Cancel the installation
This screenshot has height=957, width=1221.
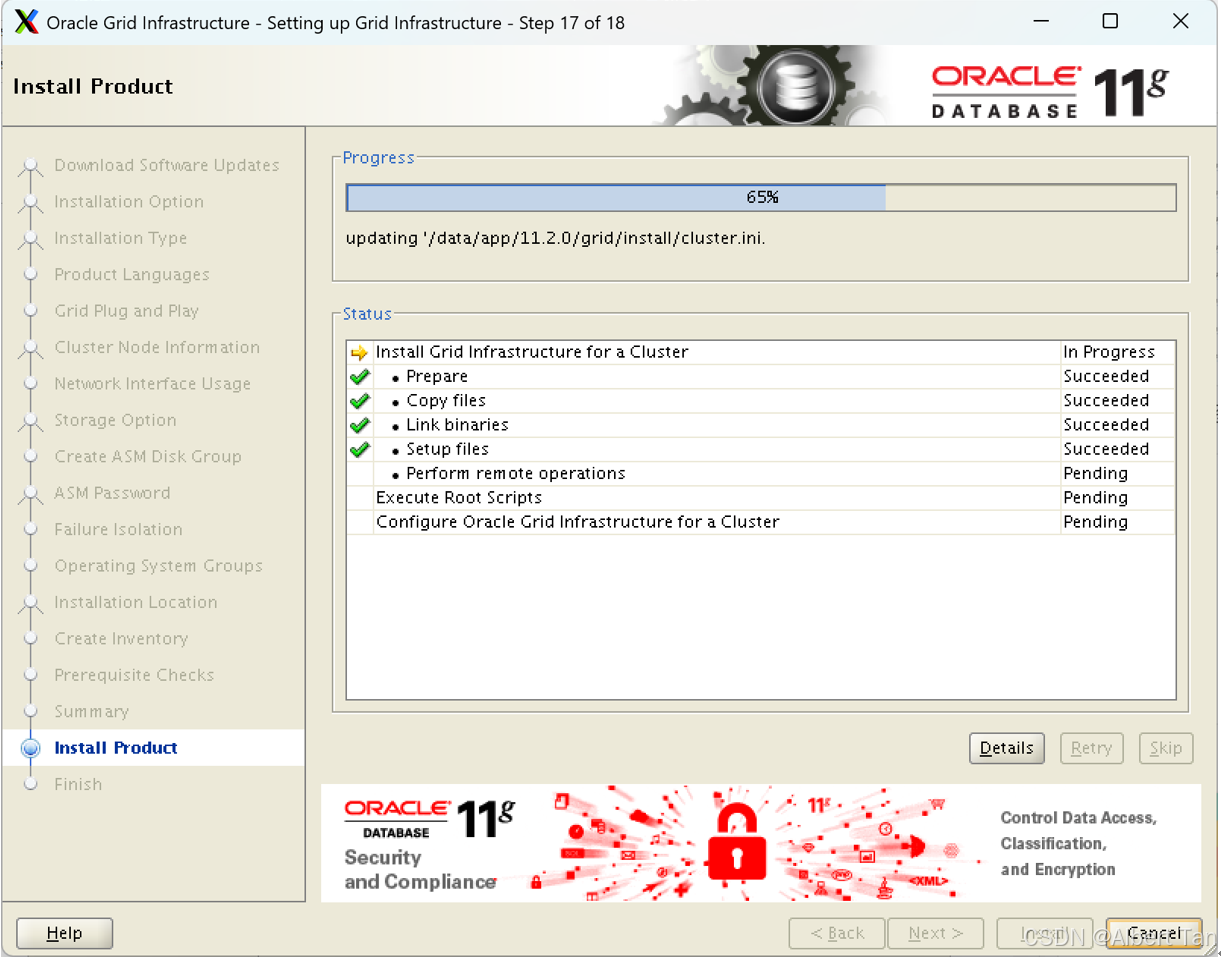pyautogui.click(x=1154, y=933)
